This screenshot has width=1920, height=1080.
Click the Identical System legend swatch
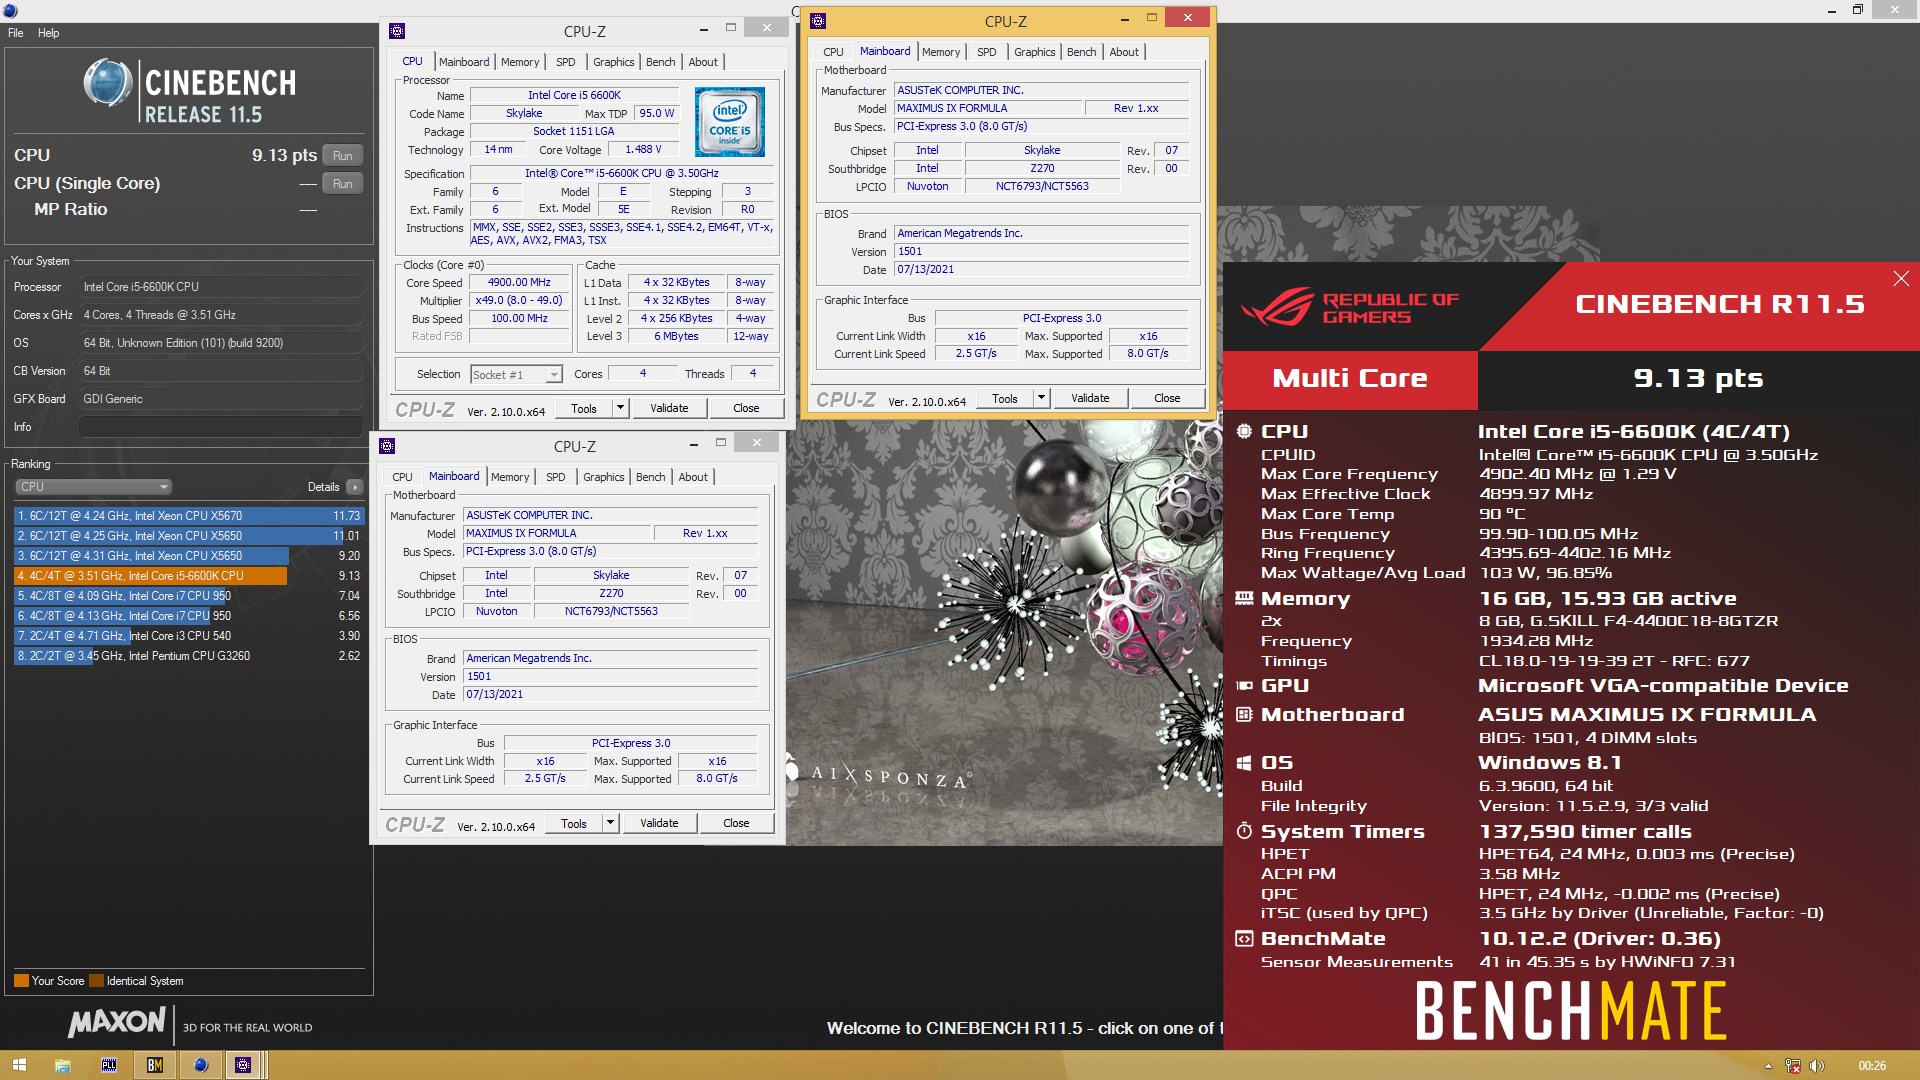96,981
